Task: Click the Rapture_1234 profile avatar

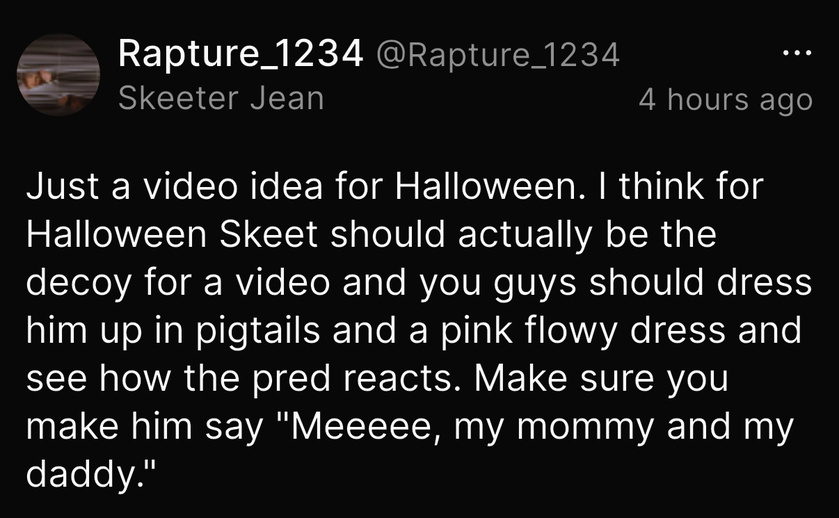Action: click(x=58, y=75)
